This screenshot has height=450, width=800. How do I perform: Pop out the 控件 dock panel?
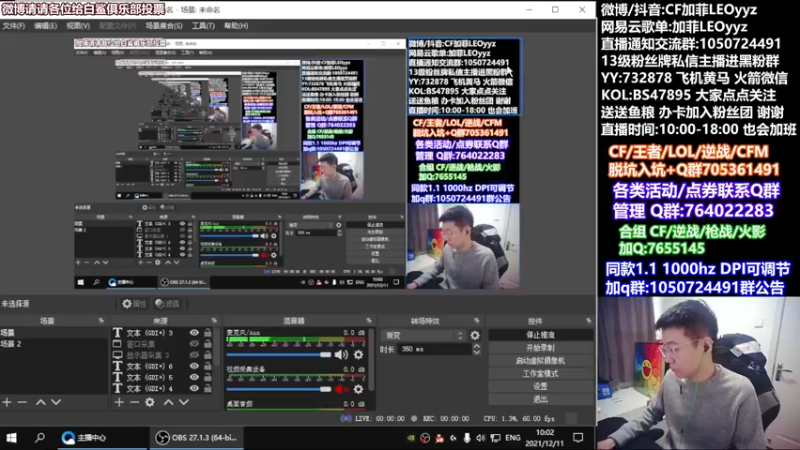point(589,320)
